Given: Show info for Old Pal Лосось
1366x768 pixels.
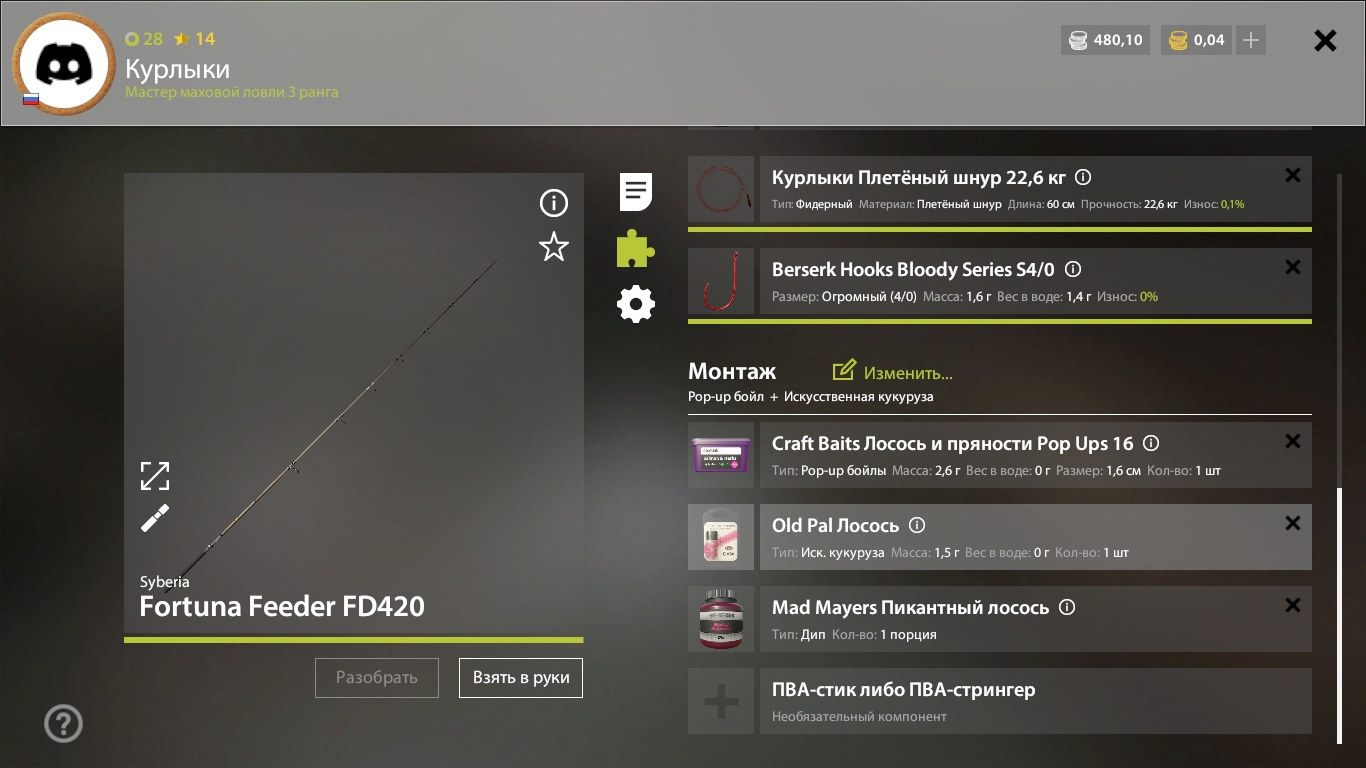Looking at the screenshot, I should [x=917, y=525].
